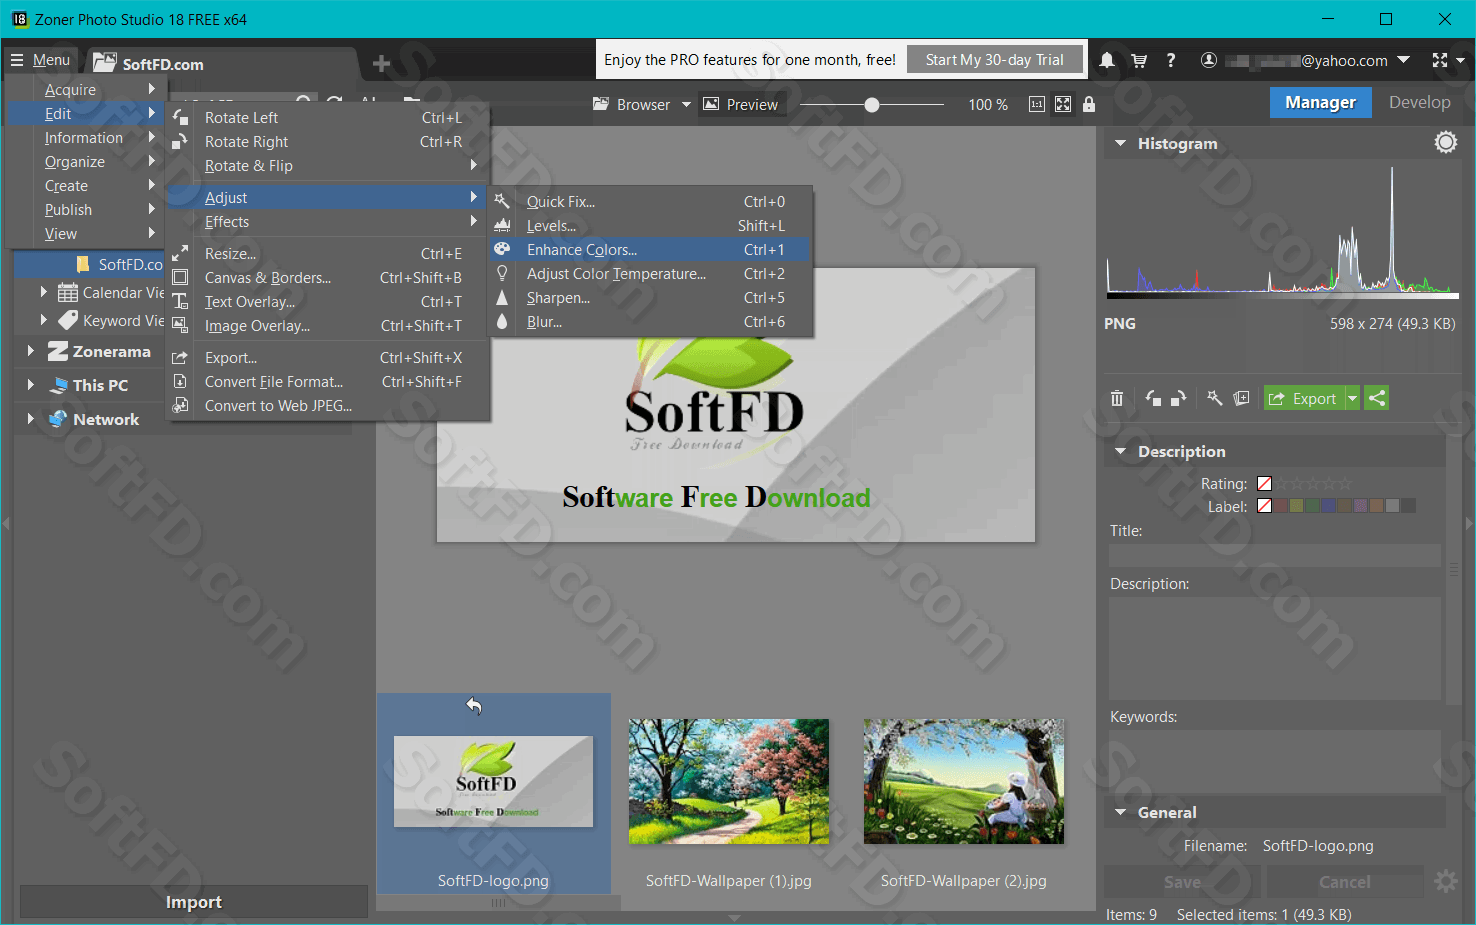Expand the Organize menu entry

click(84, 162)
